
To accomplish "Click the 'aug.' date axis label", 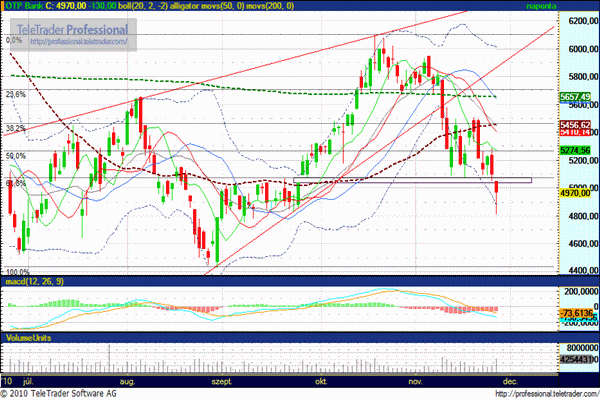I will [x=126, y=381].
